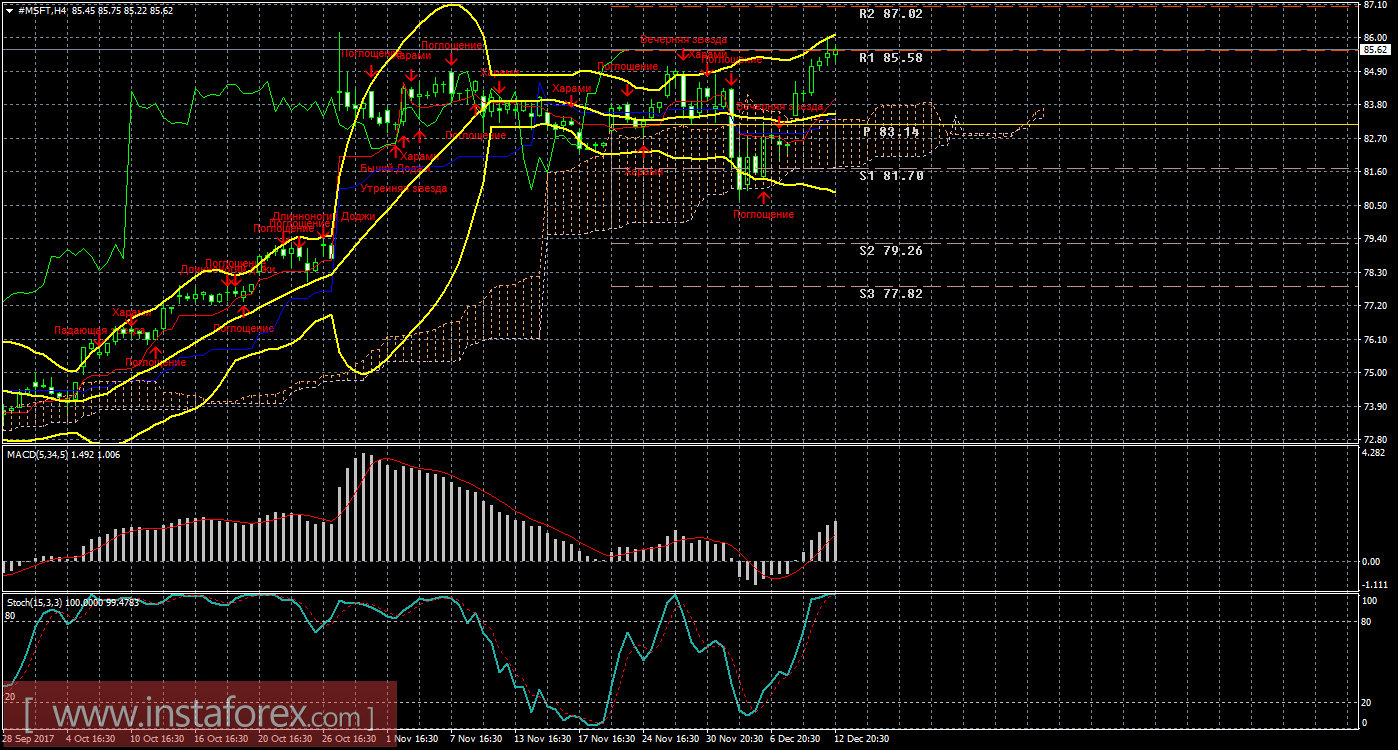Select the R2 87.02 resistance label
The height and width of the screenshot is (750, 1398).
[890, 15]
